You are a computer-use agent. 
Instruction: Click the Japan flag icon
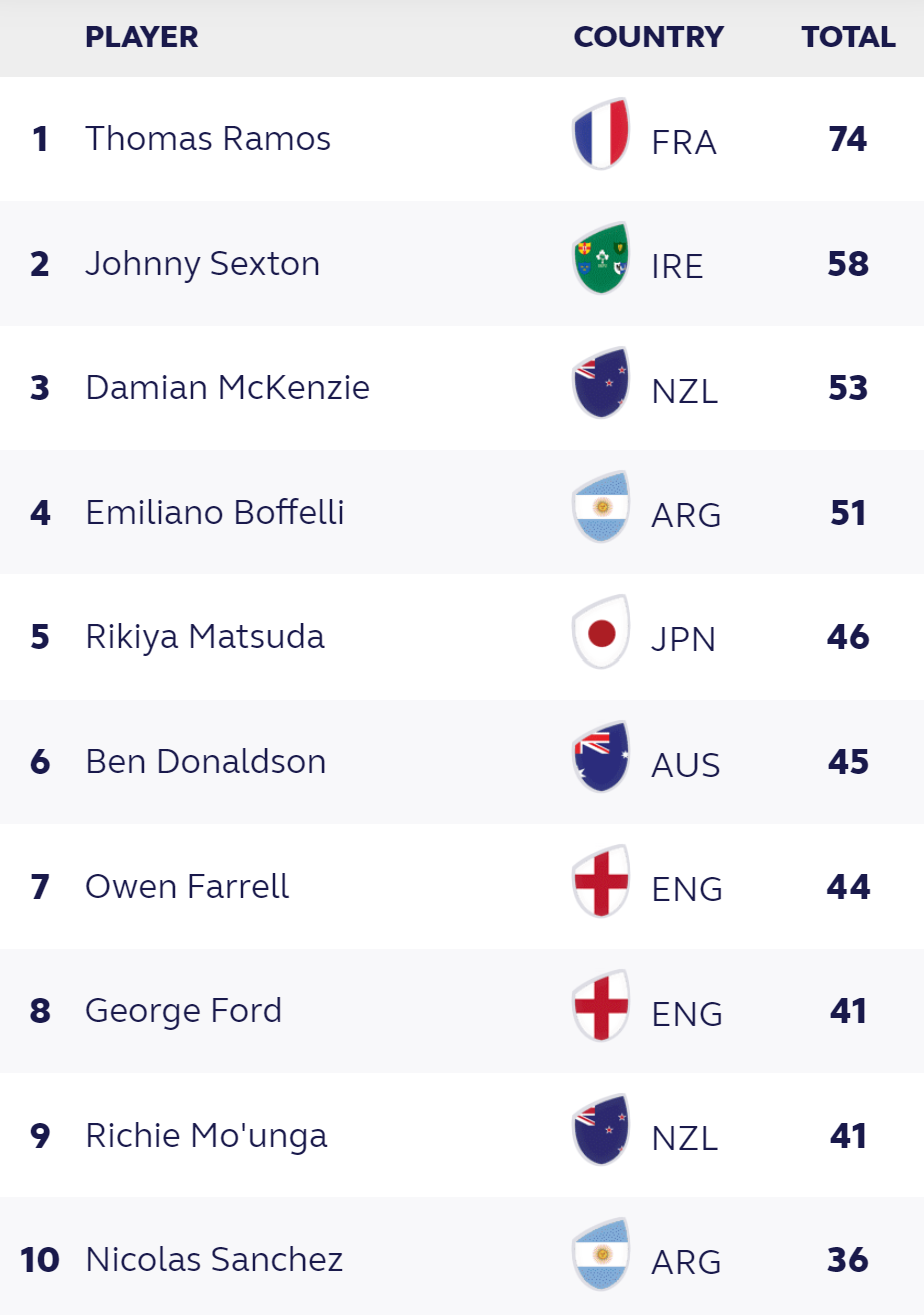pyautogui.click(x=601, y=632)
